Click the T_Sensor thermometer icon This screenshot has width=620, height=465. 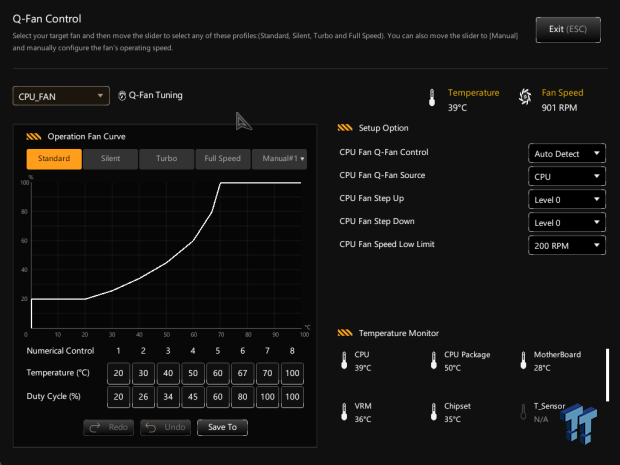[524, 412]
